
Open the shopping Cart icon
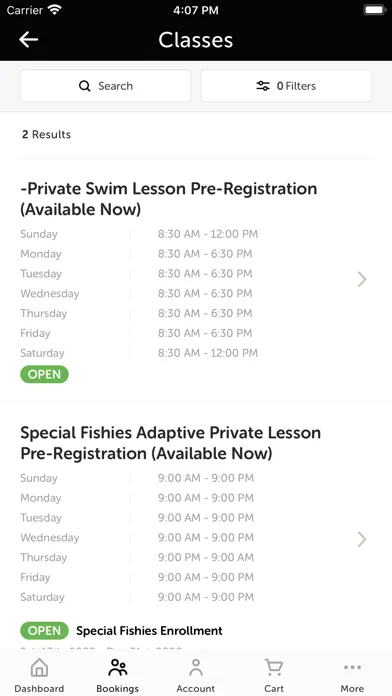tap(274, 667)
